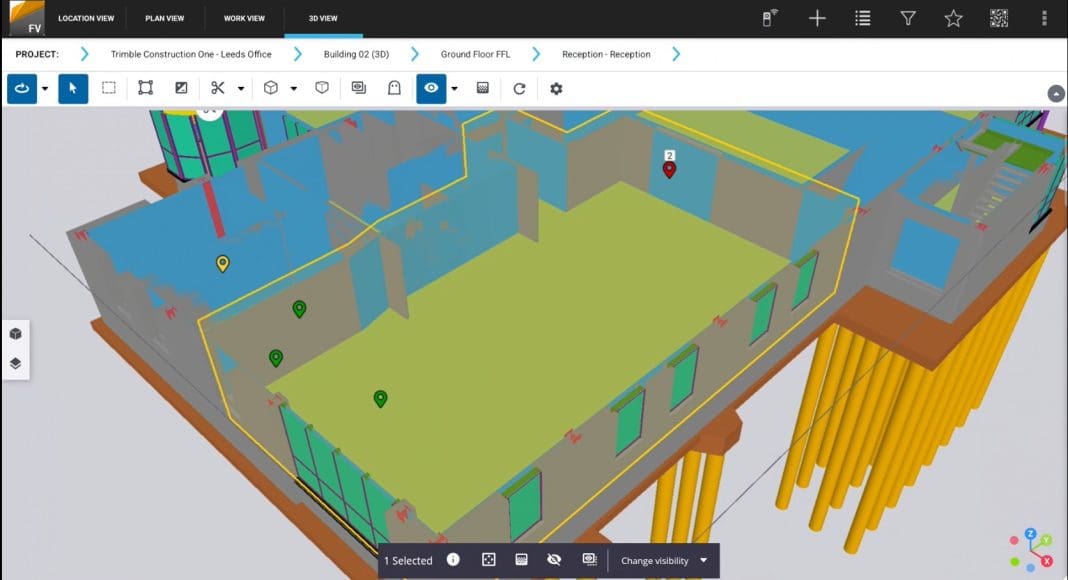Screen dimensions: 1068x580
Task: Switch to the Plan View tab
Action: [164, 18]
